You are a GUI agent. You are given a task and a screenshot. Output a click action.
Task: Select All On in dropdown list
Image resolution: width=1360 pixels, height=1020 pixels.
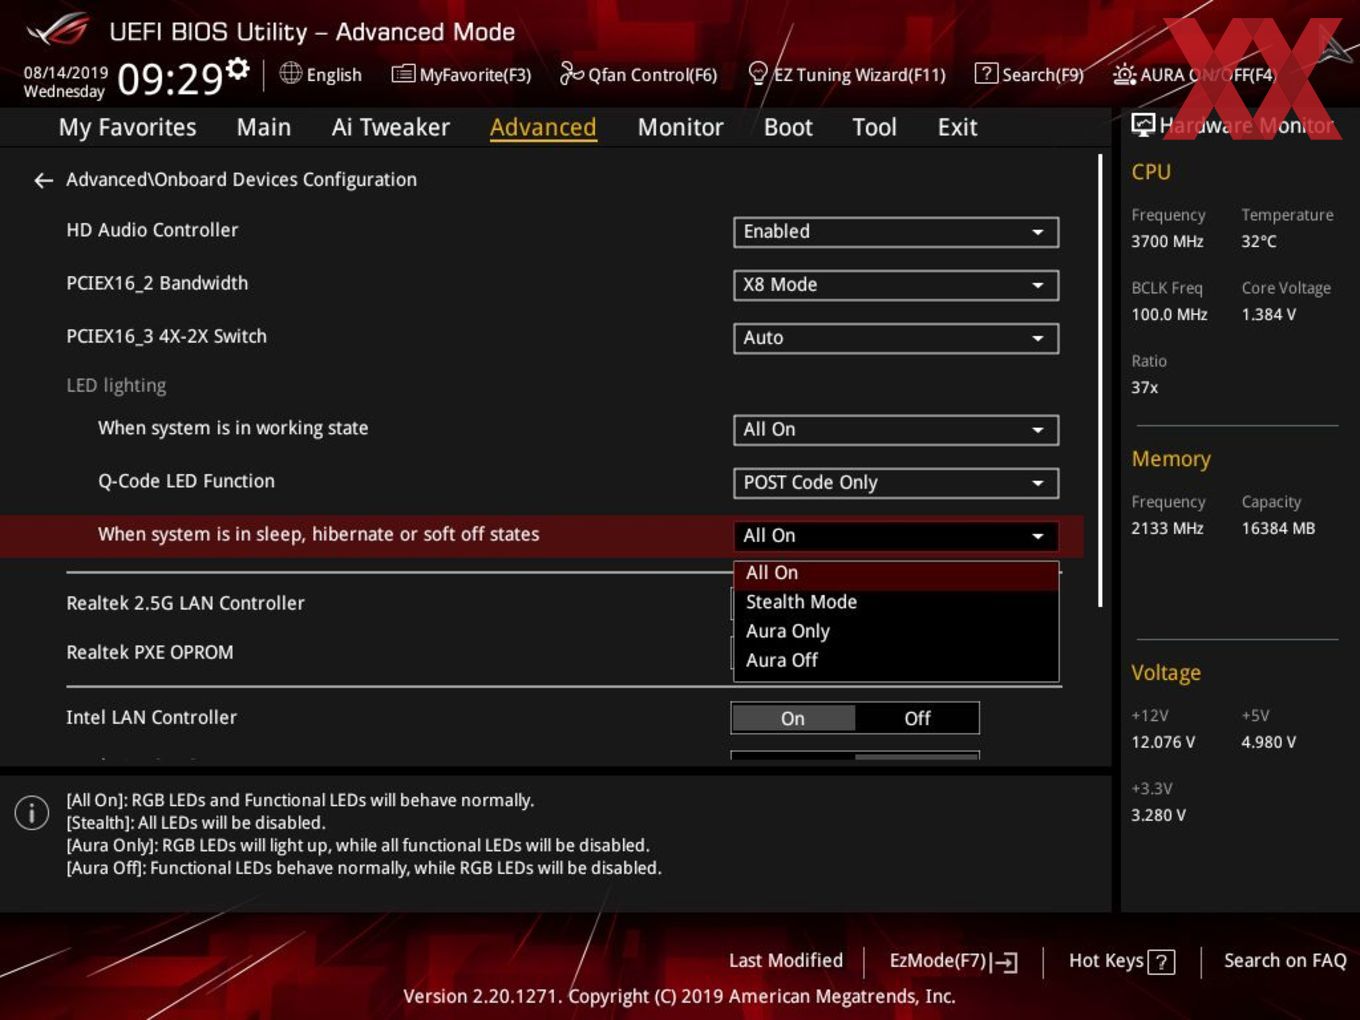pyautogui.click(x=895, y=574)
